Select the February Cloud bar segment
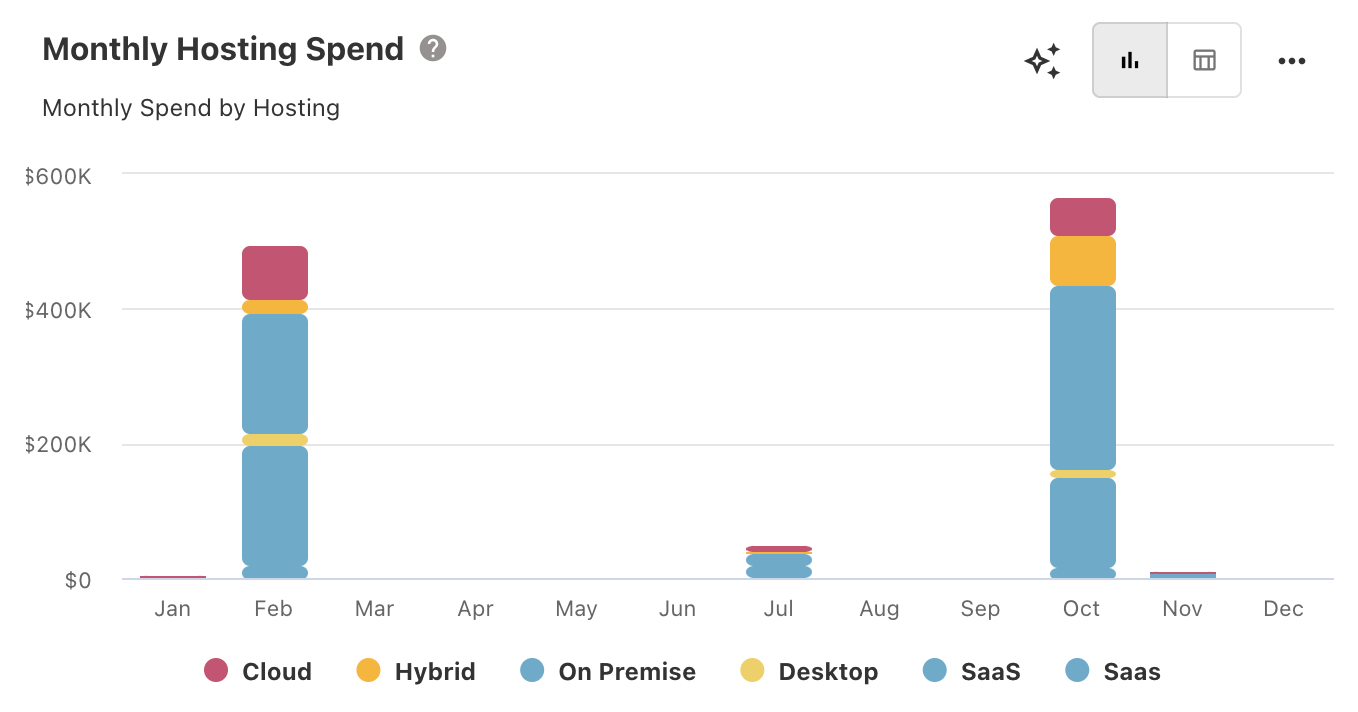The image size is (1358, 712). [x=275, y=272]
